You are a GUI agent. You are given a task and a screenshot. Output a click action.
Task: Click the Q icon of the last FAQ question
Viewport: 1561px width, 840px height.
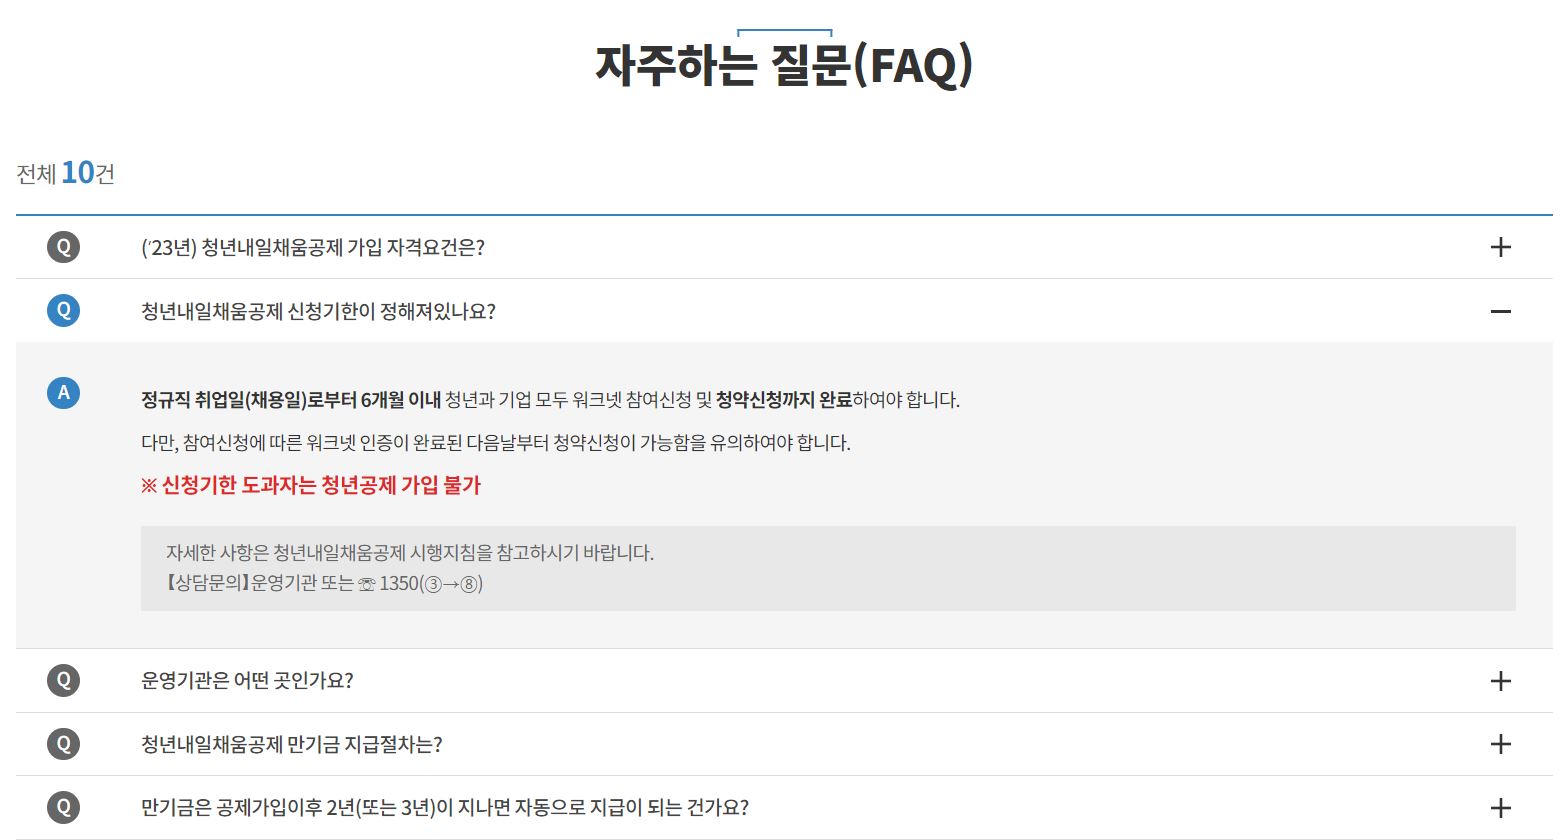point(63,806)
